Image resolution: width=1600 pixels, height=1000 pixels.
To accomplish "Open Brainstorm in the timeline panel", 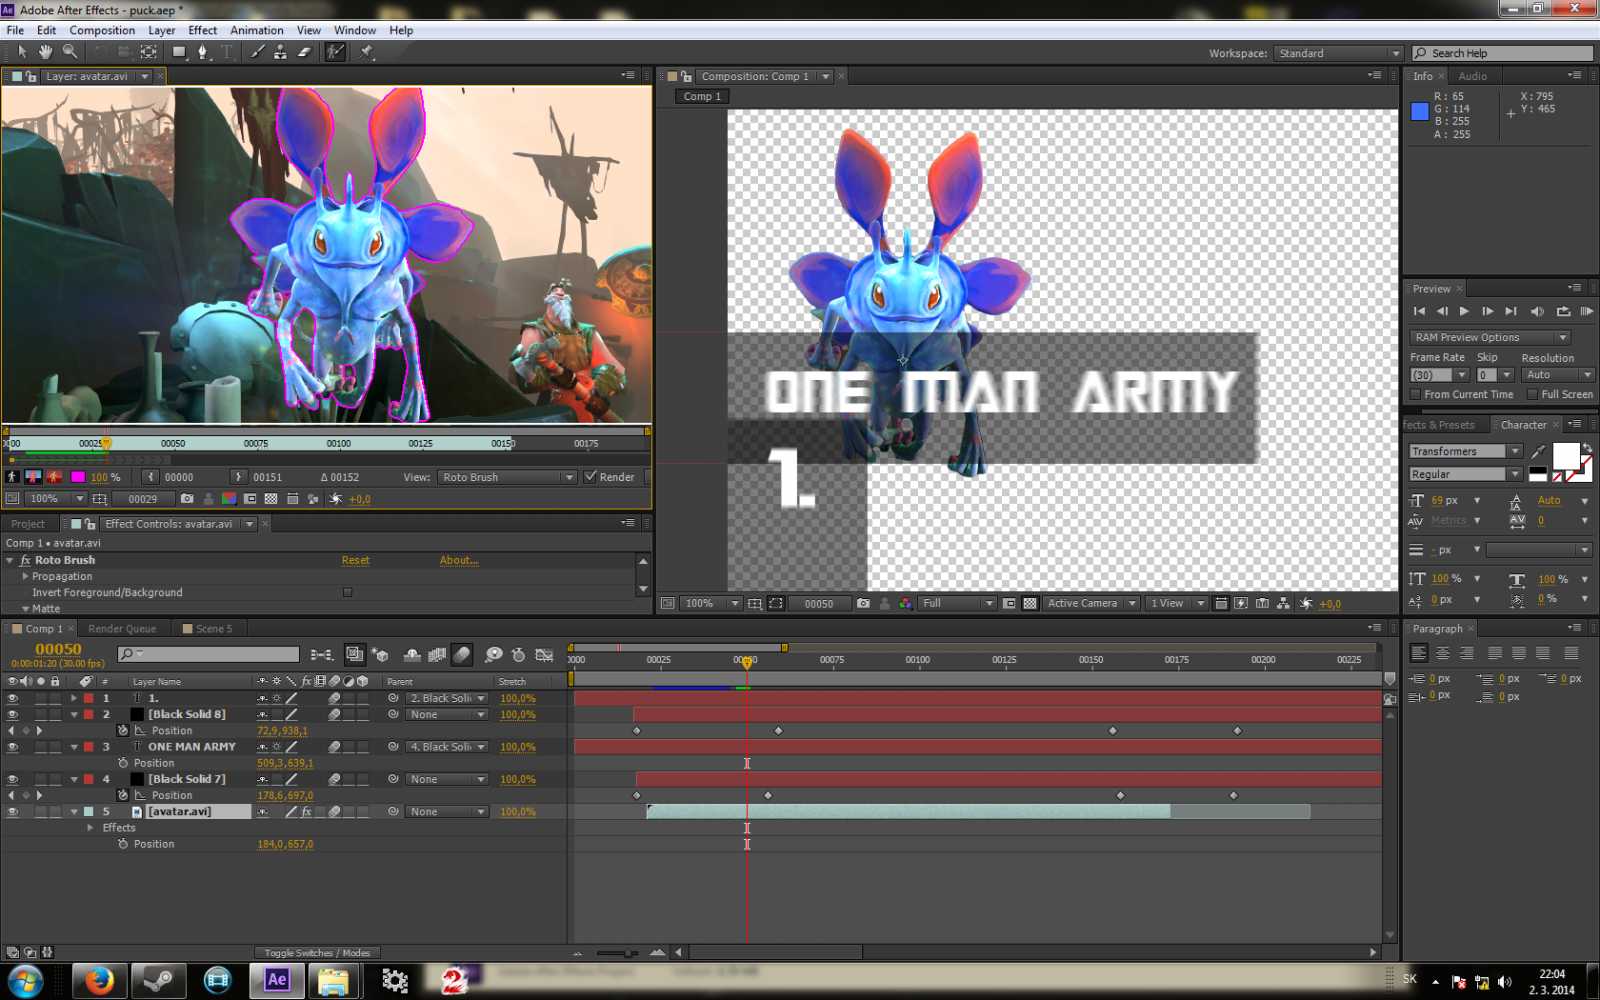I will point(494,655).
